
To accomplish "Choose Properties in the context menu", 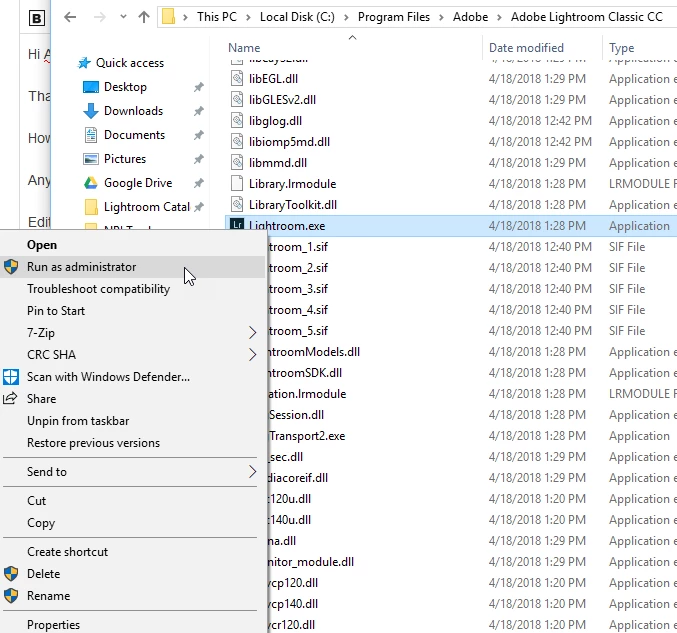I will 54,625.
